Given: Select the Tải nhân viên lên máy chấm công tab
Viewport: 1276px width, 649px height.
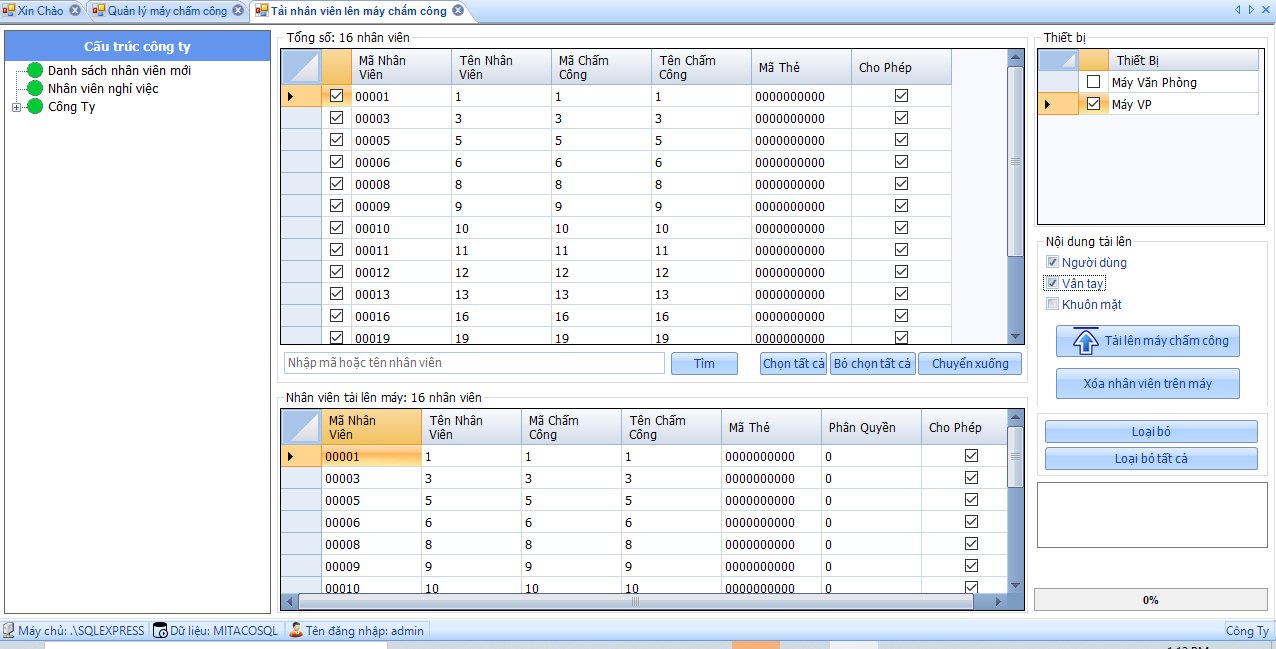Looking at the screenshot, I should click(360, 11).
